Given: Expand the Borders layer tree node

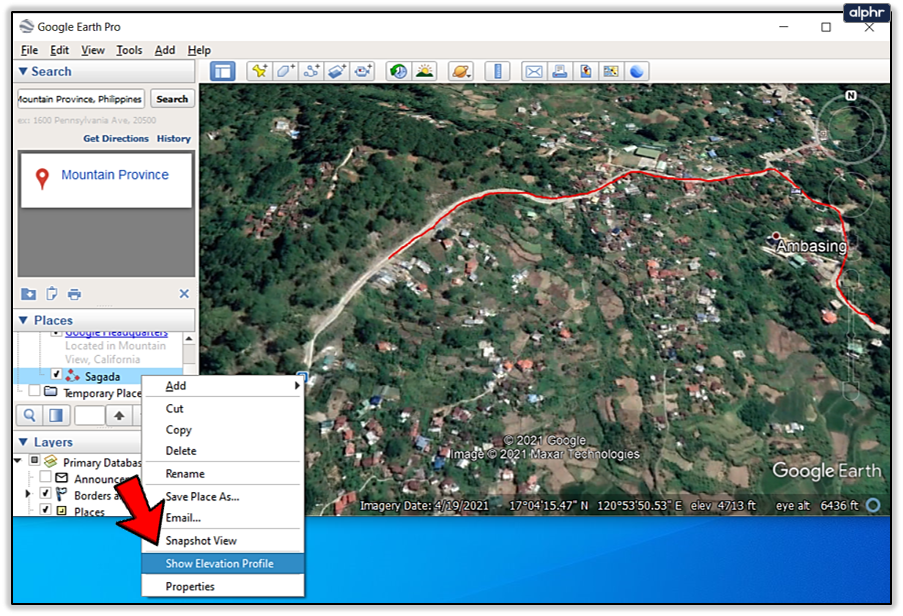Looking at the screenshot, I should 27,494.
